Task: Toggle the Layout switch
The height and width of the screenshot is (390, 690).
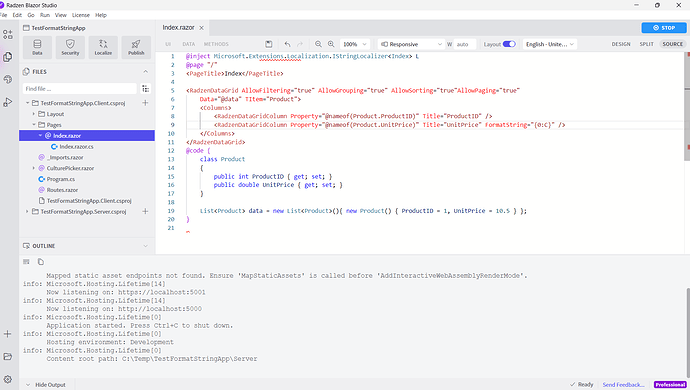Action: [x=509, y=44]
